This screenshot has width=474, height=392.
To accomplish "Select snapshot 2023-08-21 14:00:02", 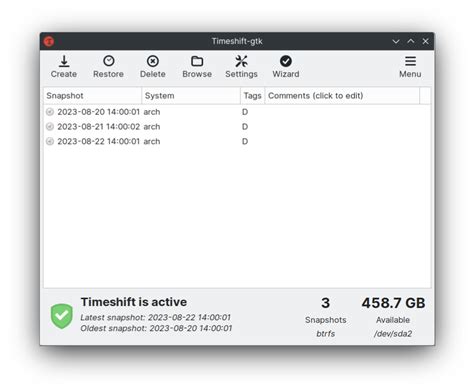I will 98,127.
